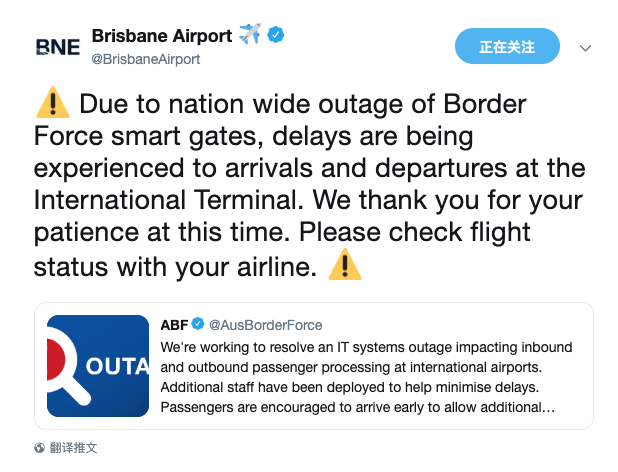This screenshot has height=472, width=618.
Task: Click the "OUTA" text in the quoted thumbnail
Action: [118, 366]
